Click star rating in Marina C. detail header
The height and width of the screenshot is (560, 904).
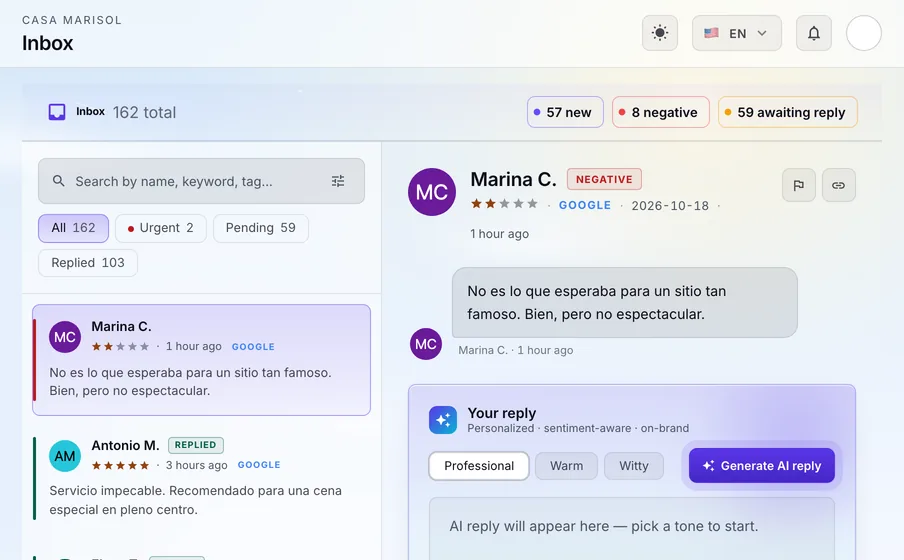(x=504, y=204)
